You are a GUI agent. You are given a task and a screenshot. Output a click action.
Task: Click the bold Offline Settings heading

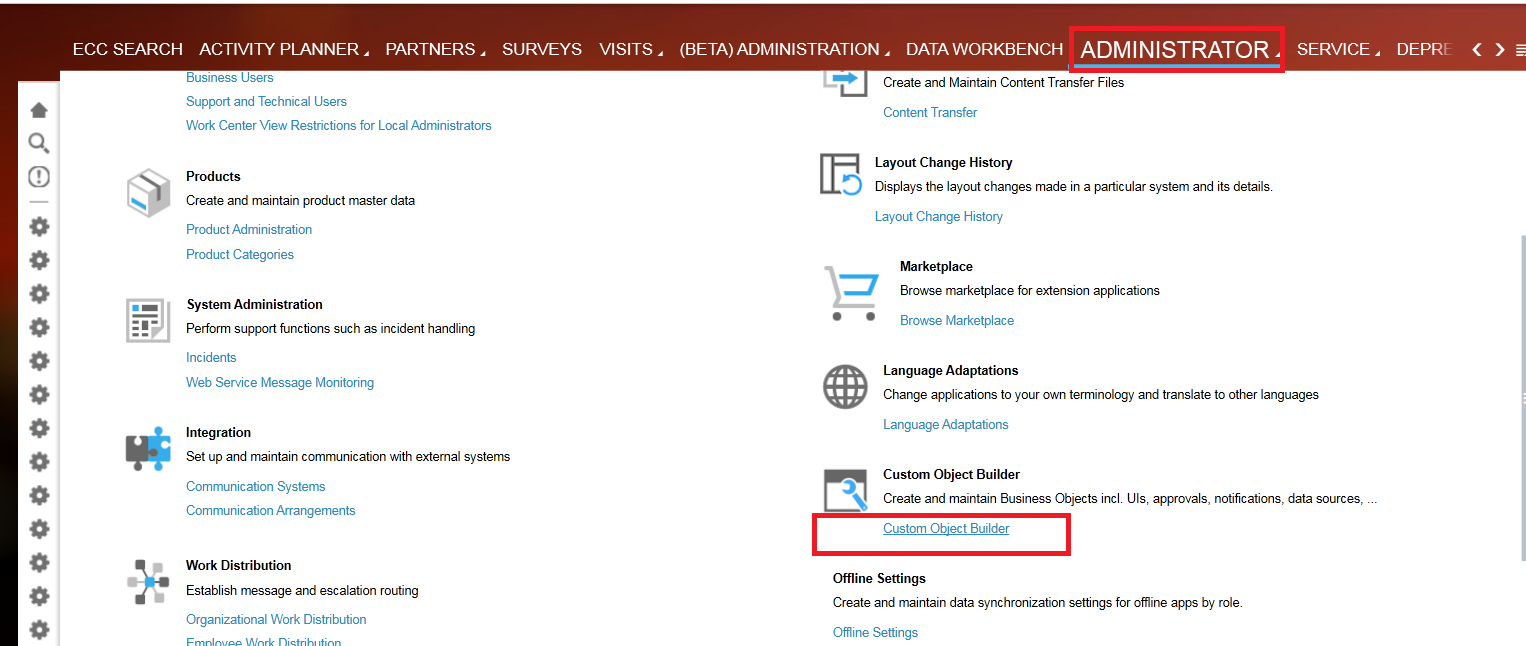(879, 578)
